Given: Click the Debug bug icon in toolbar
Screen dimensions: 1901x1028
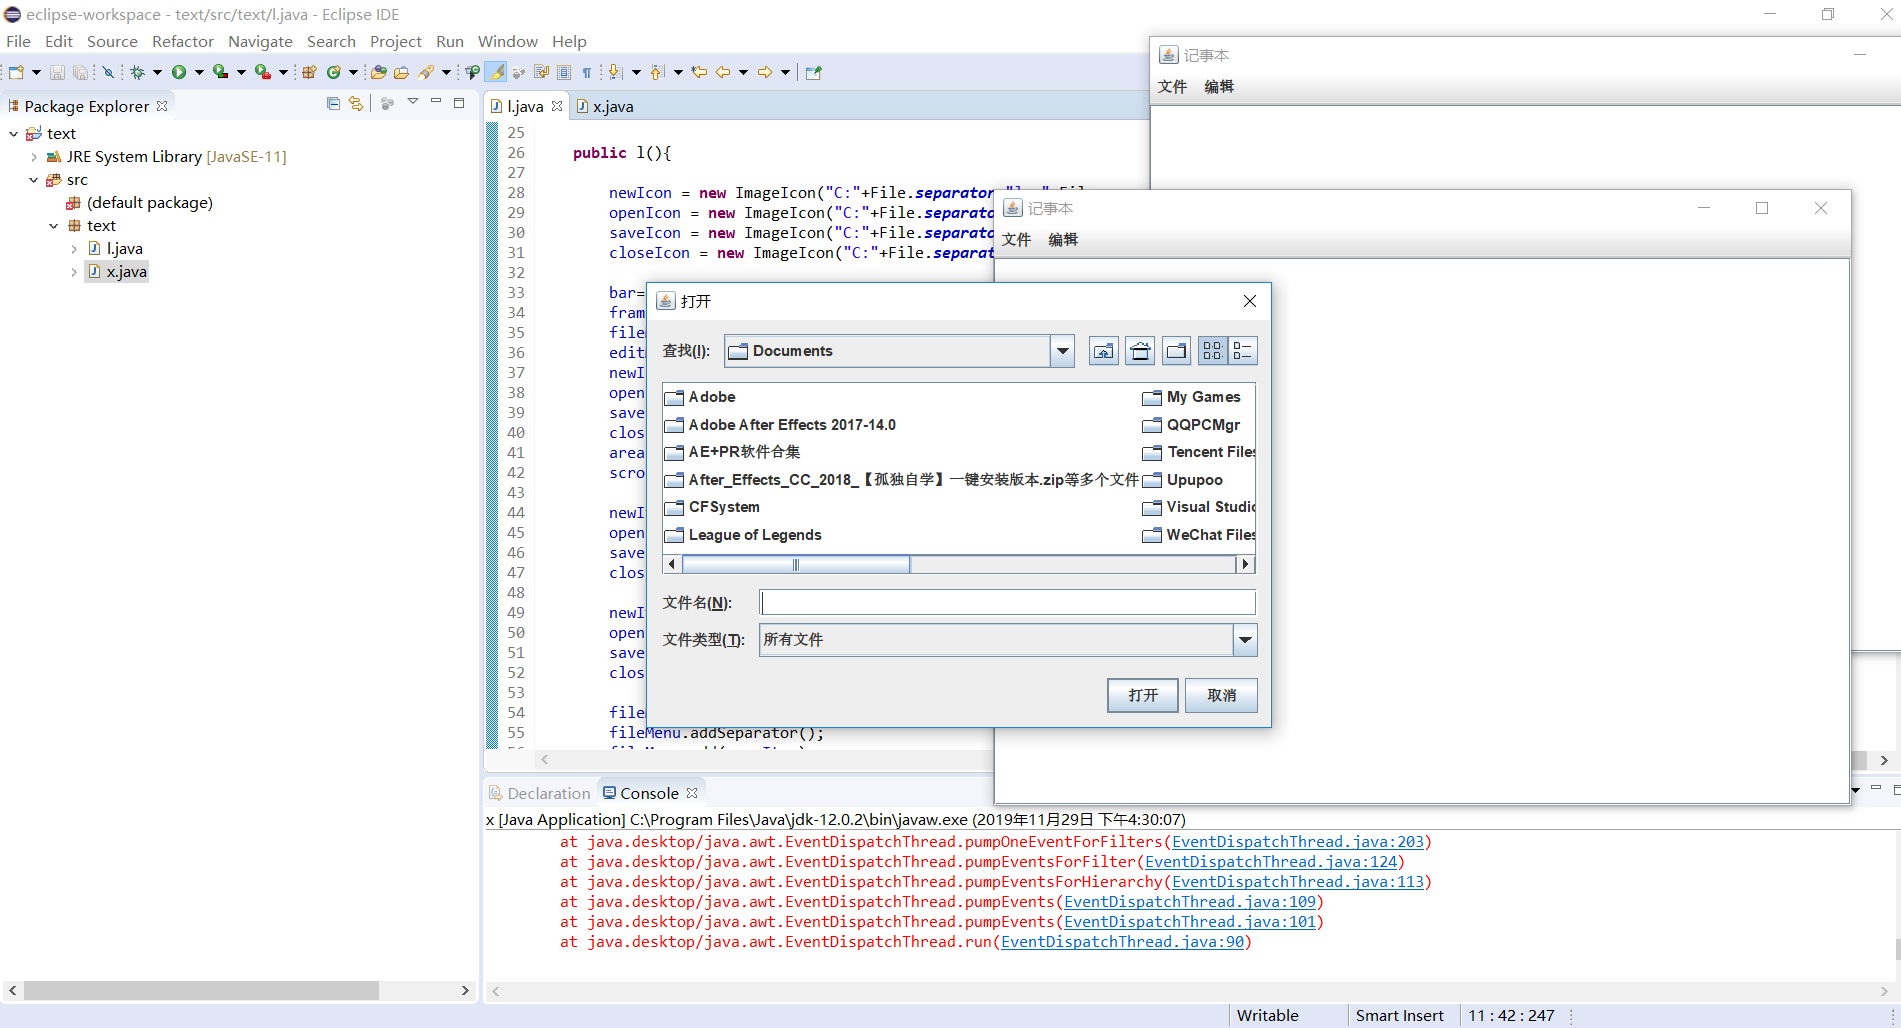Looking at the screenshot, I should 138,72.
